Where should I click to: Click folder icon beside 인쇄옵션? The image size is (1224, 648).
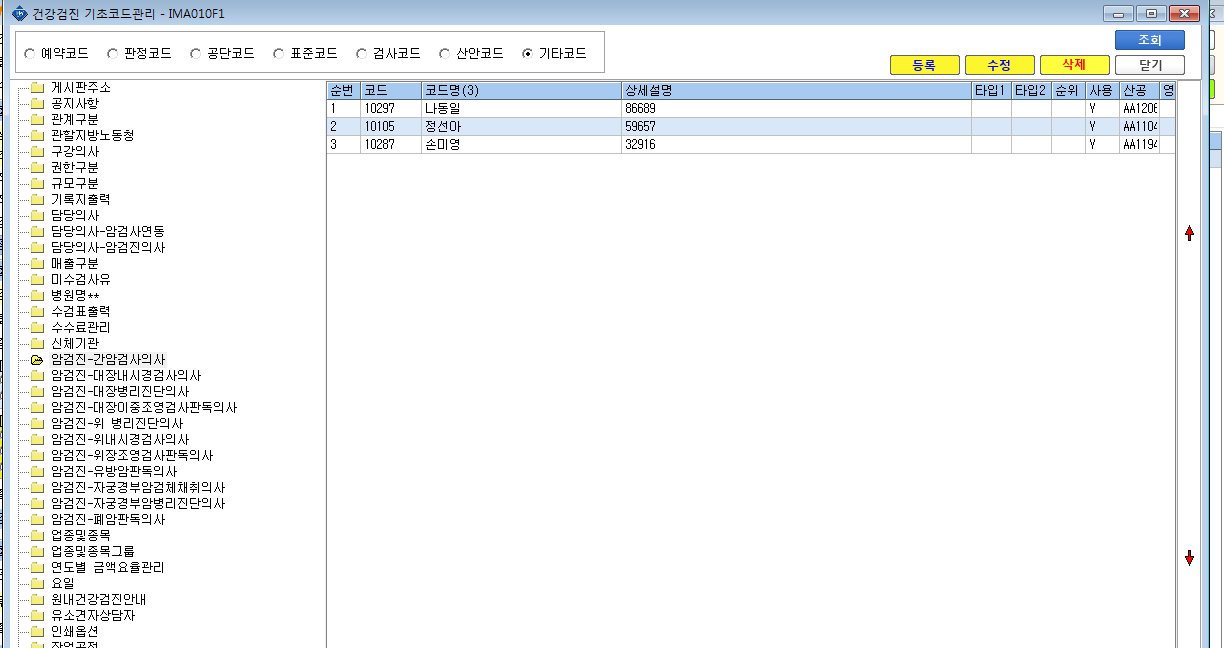pyautogui.click(x=38, y=632)
